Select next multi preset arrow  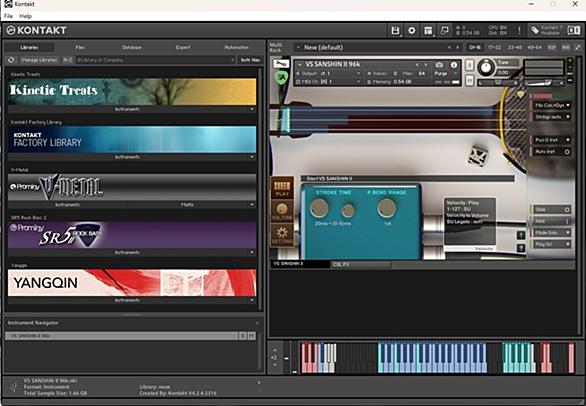coord(457,47)
